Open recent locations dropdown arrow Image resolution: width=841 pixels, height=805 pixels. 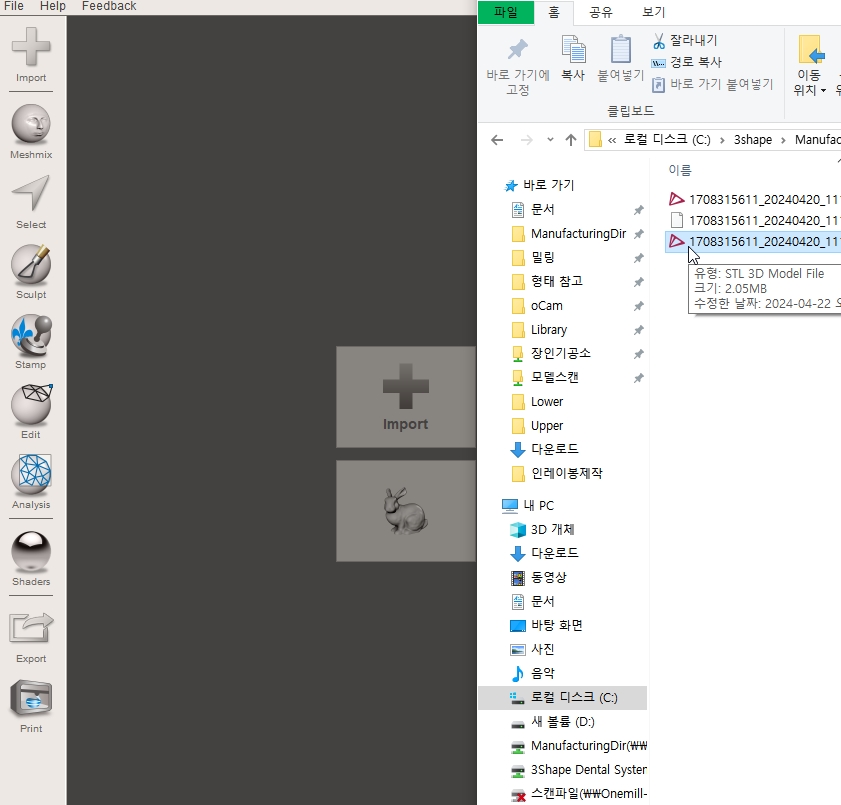click(x=550, y=140)
